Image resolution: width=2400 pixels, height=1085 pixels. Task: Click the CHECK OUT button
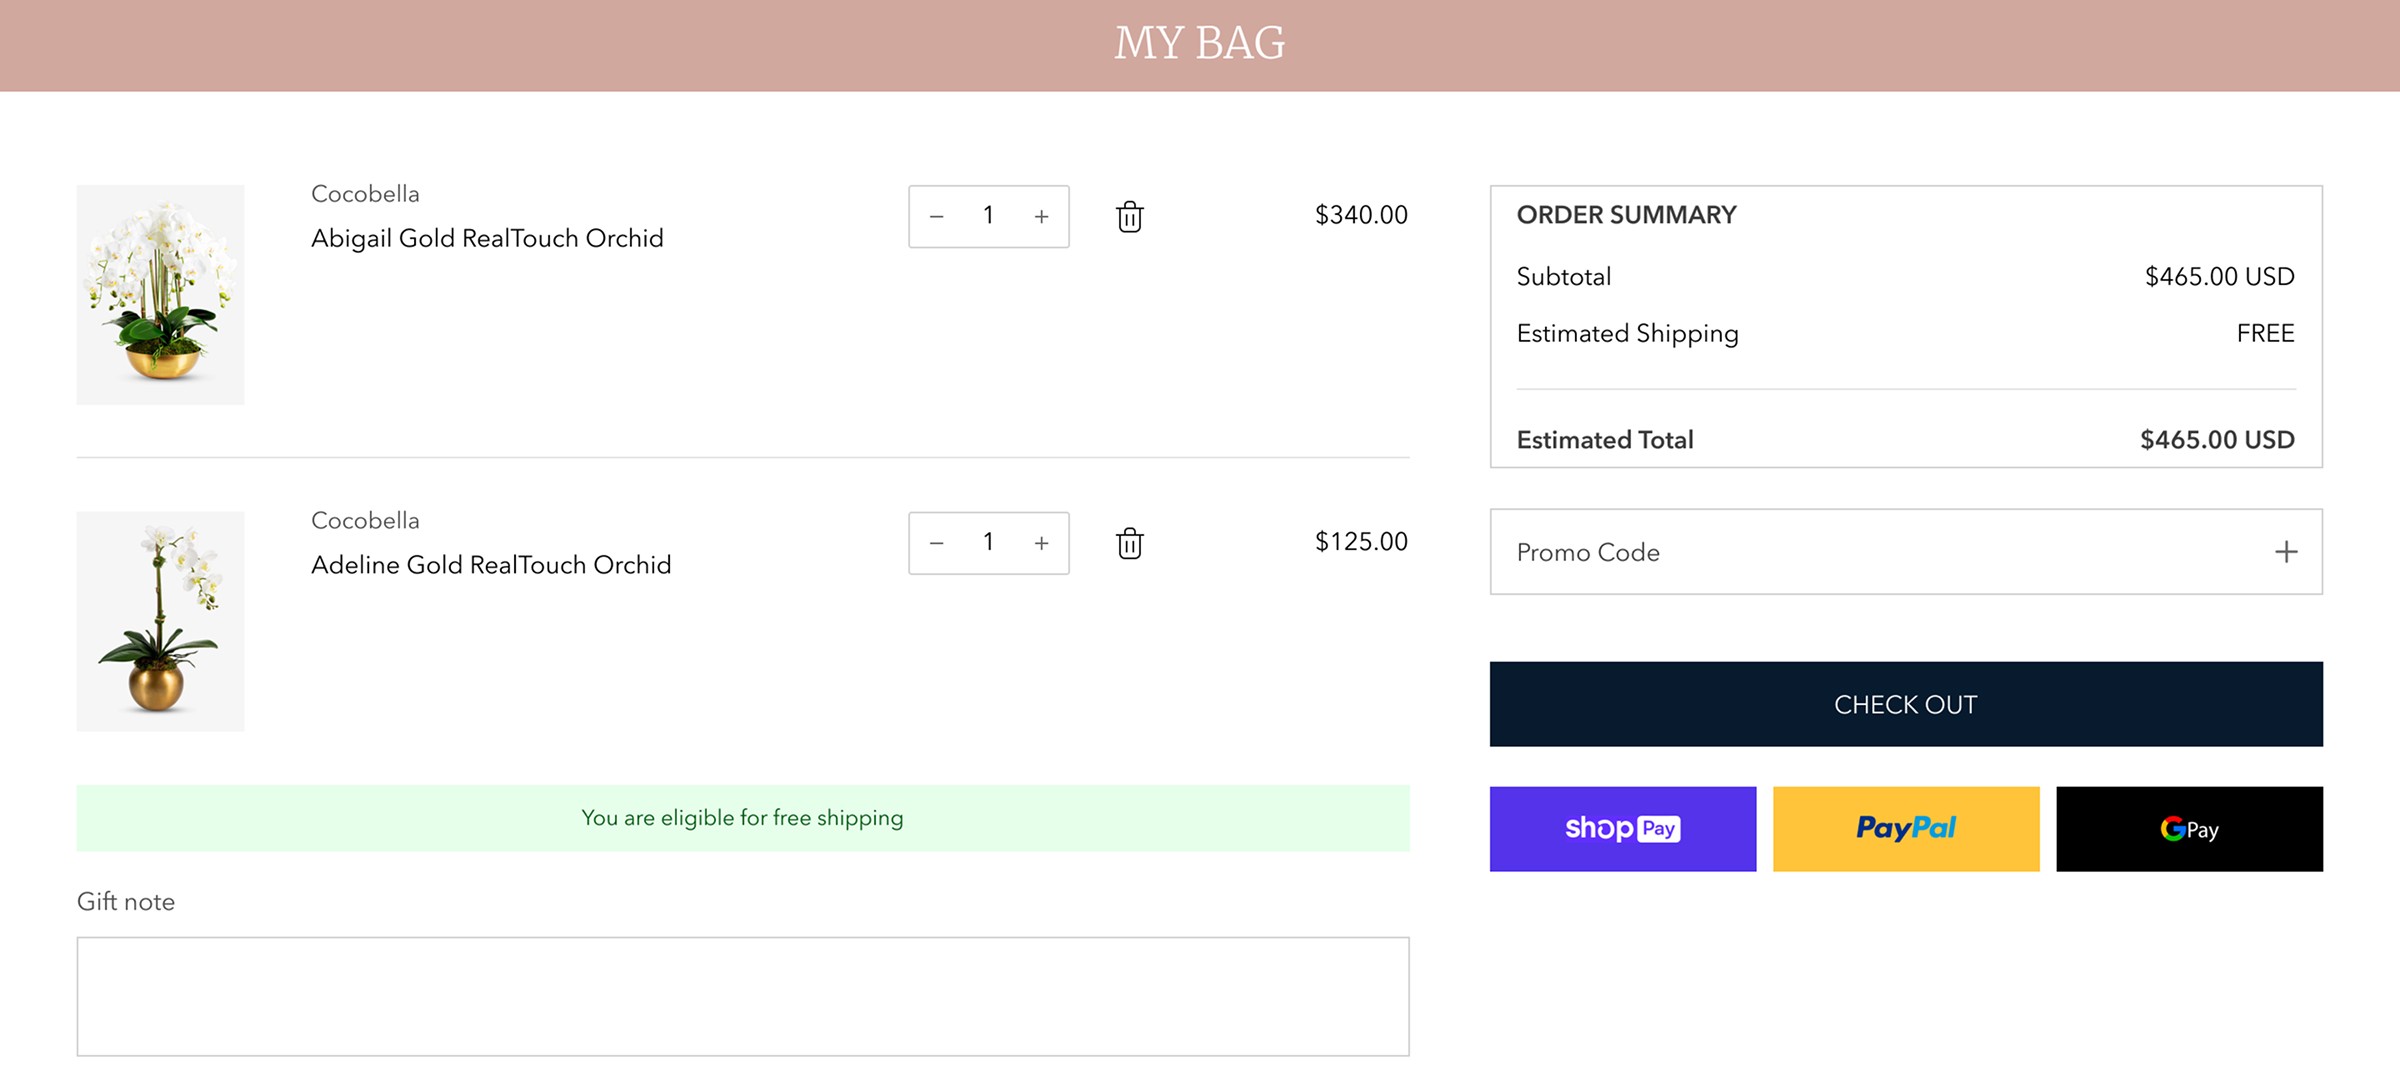(1906, 704)
